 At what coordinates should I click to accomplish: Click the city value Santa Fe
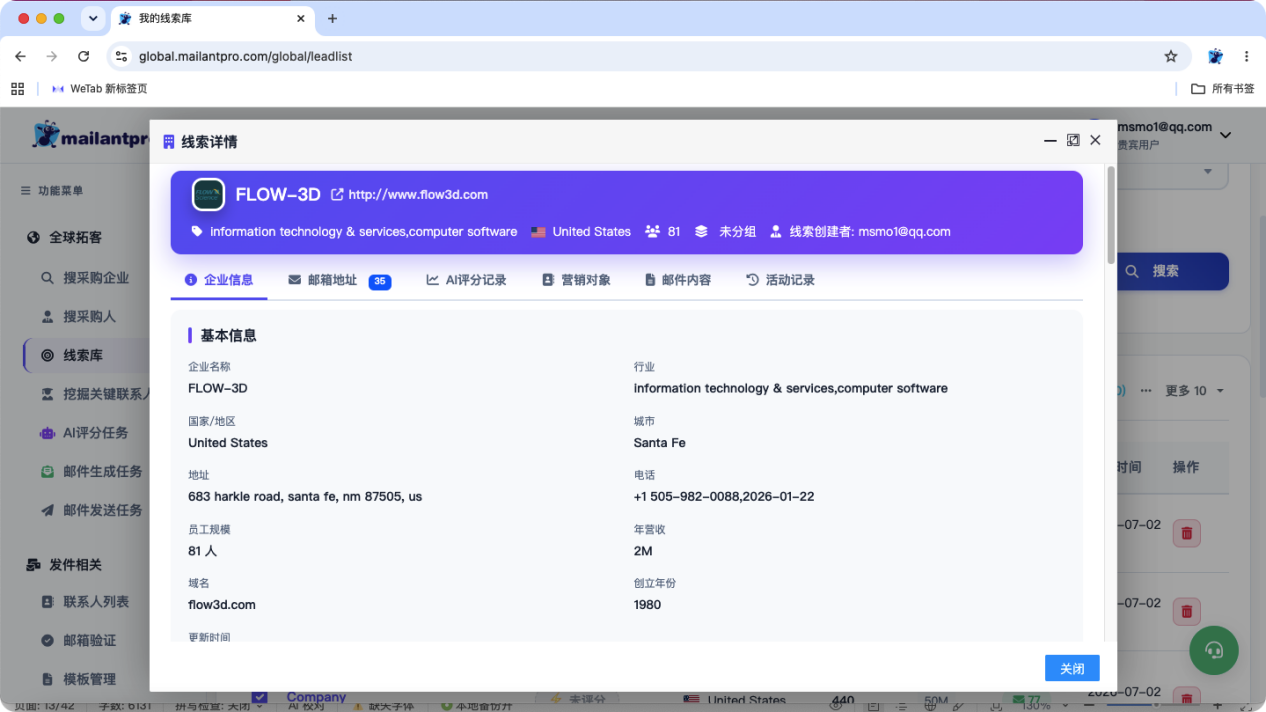[x=660, y=442]
